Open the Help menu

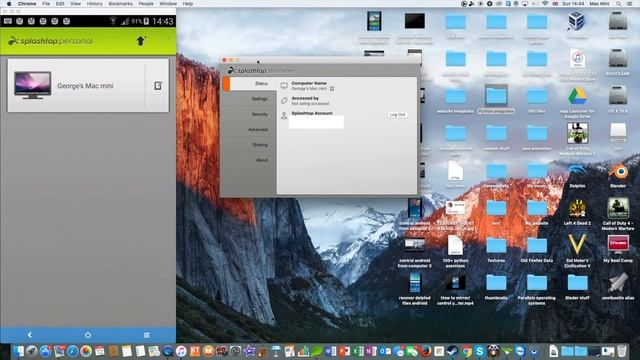tap(187, 4)
